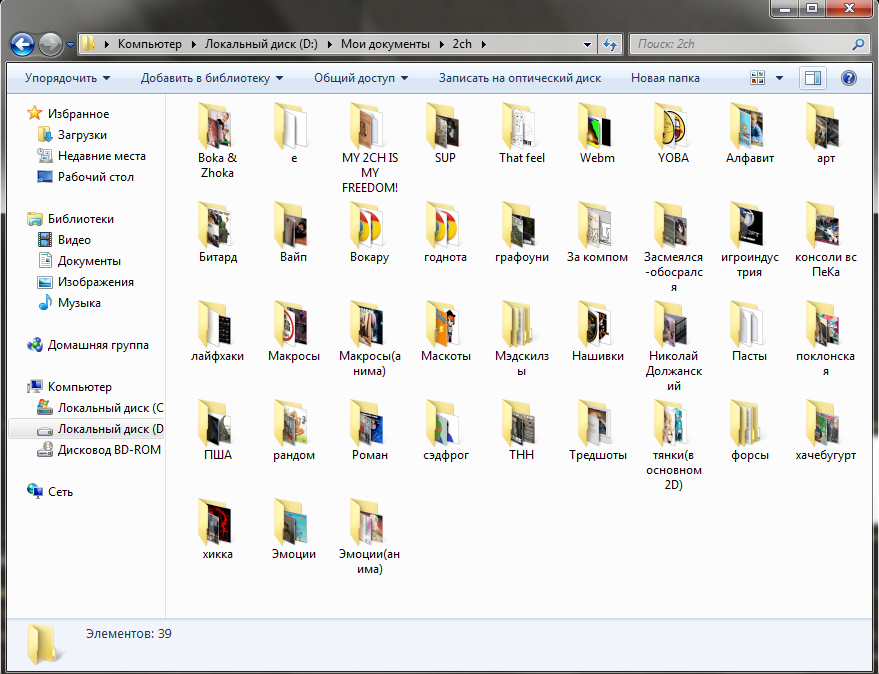Select the 'игроиндустрия' folder
This screenshot has height=674, width=879.
(750, 239)
